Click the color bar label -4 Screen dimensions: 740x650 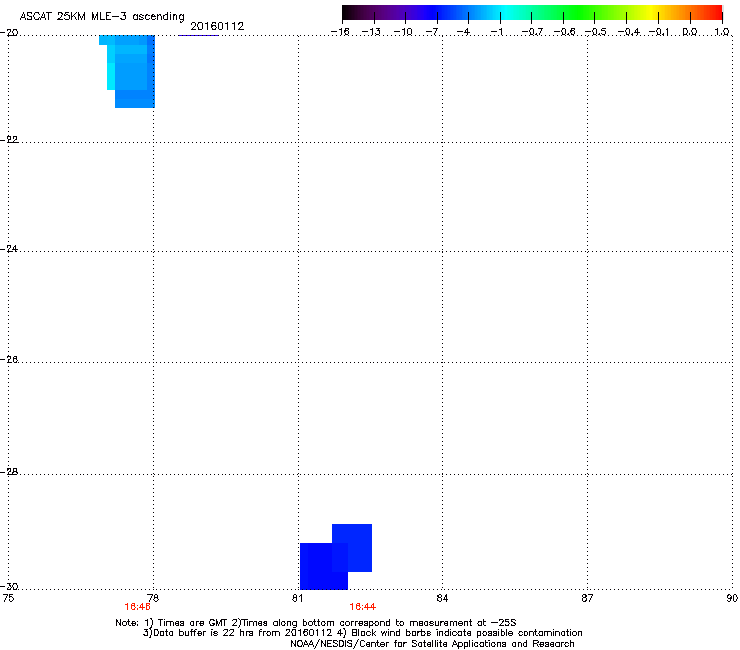click(x=464, y=32)
